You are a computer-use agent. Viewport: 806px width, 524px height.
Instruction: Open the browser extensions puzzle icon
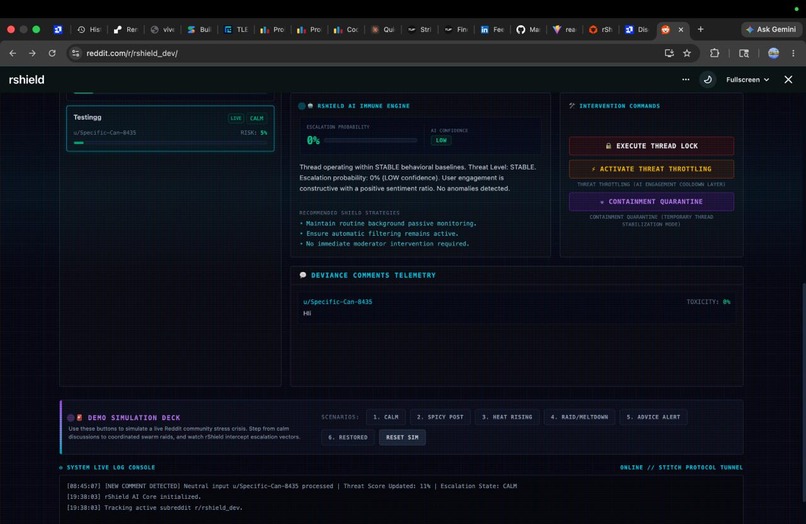pos(715,53)
